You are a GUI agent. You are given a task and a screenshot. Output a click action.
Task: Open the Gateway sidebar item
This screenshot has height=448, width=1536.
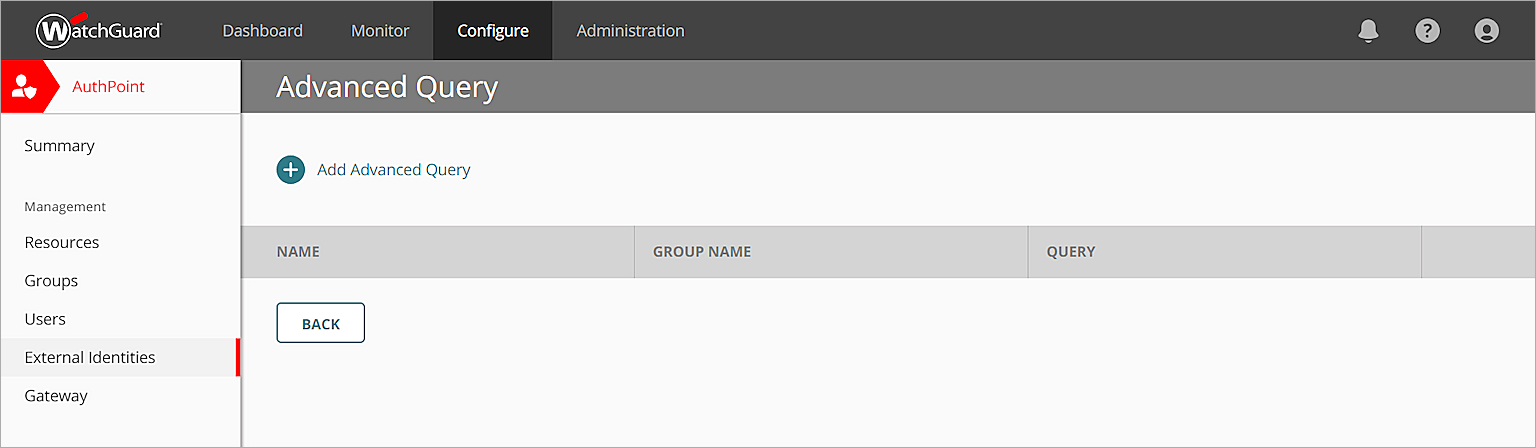56,396
